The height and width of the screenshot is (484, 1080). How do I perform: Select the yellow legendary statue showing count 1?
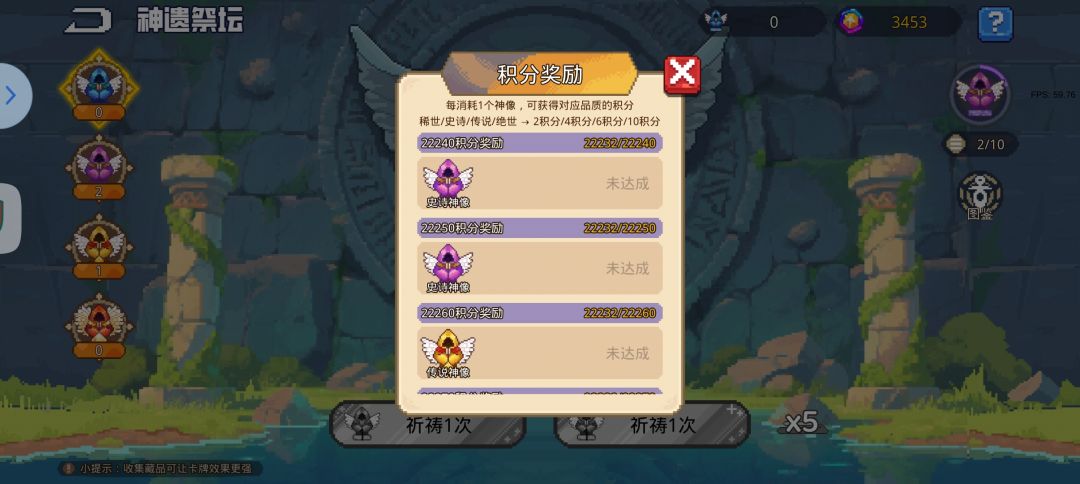click(99, 248)
